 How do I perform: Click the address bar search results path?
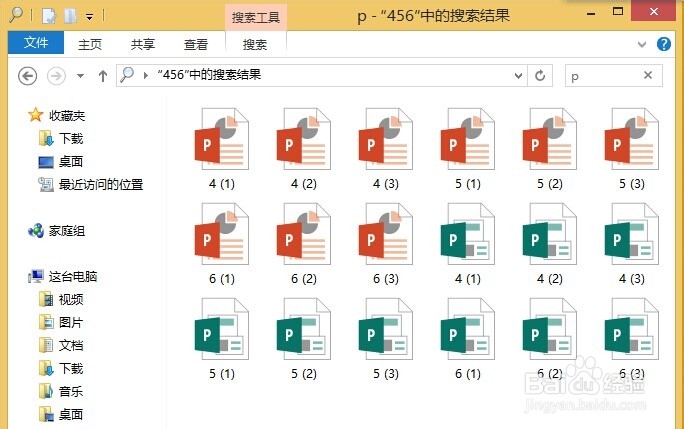coord(209,75)
